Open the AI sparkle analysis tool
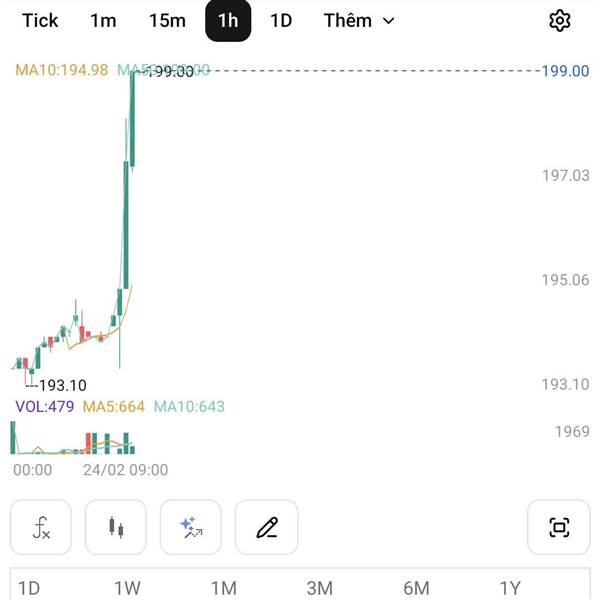Screen dimensions: 600x600 (191, 527)
